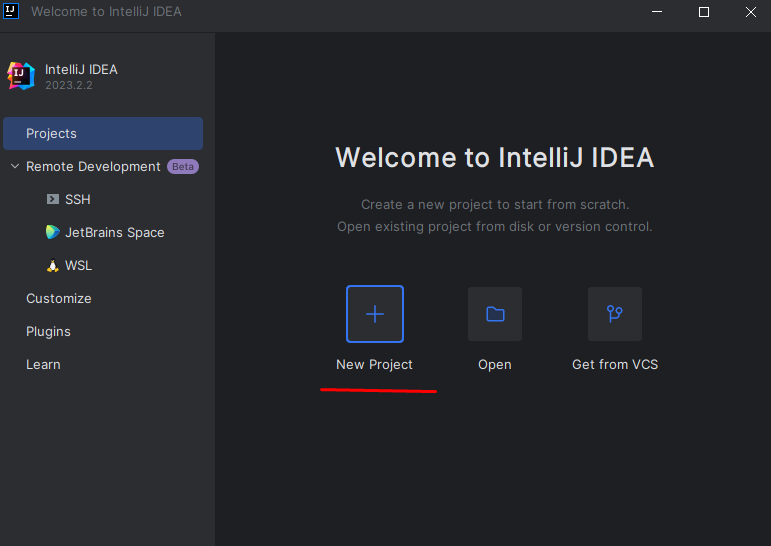
Task: Click the SSH terminal icon
Action: click(x=53, y=199)
